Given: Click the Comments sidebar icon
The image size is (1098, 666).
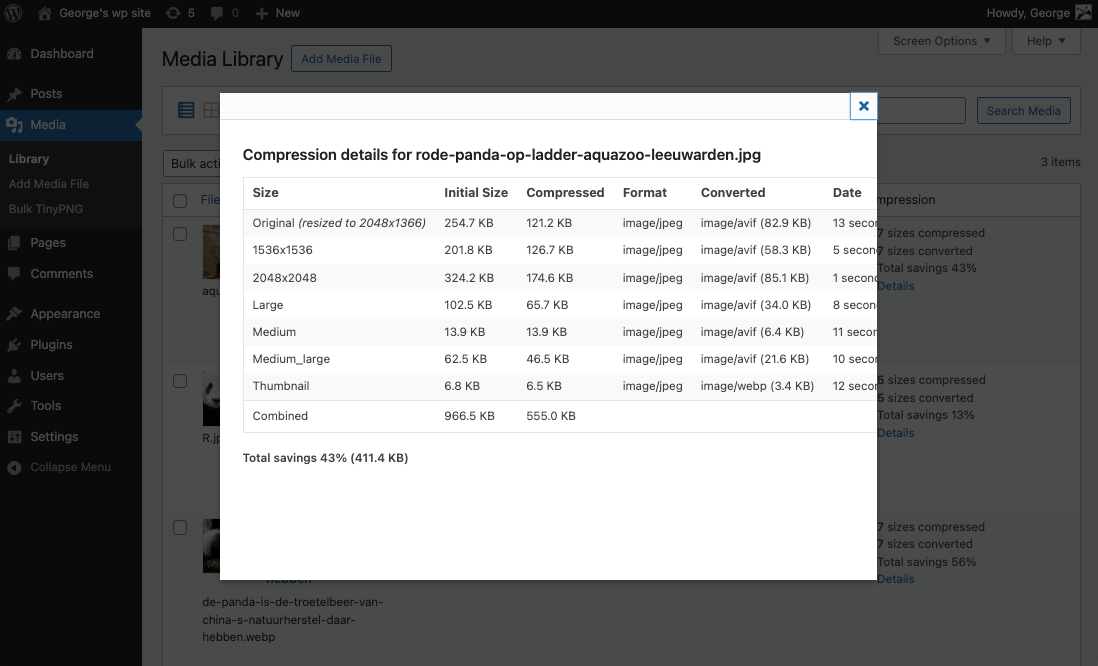Looking at the screenshot, I should (x=15, y=274).
